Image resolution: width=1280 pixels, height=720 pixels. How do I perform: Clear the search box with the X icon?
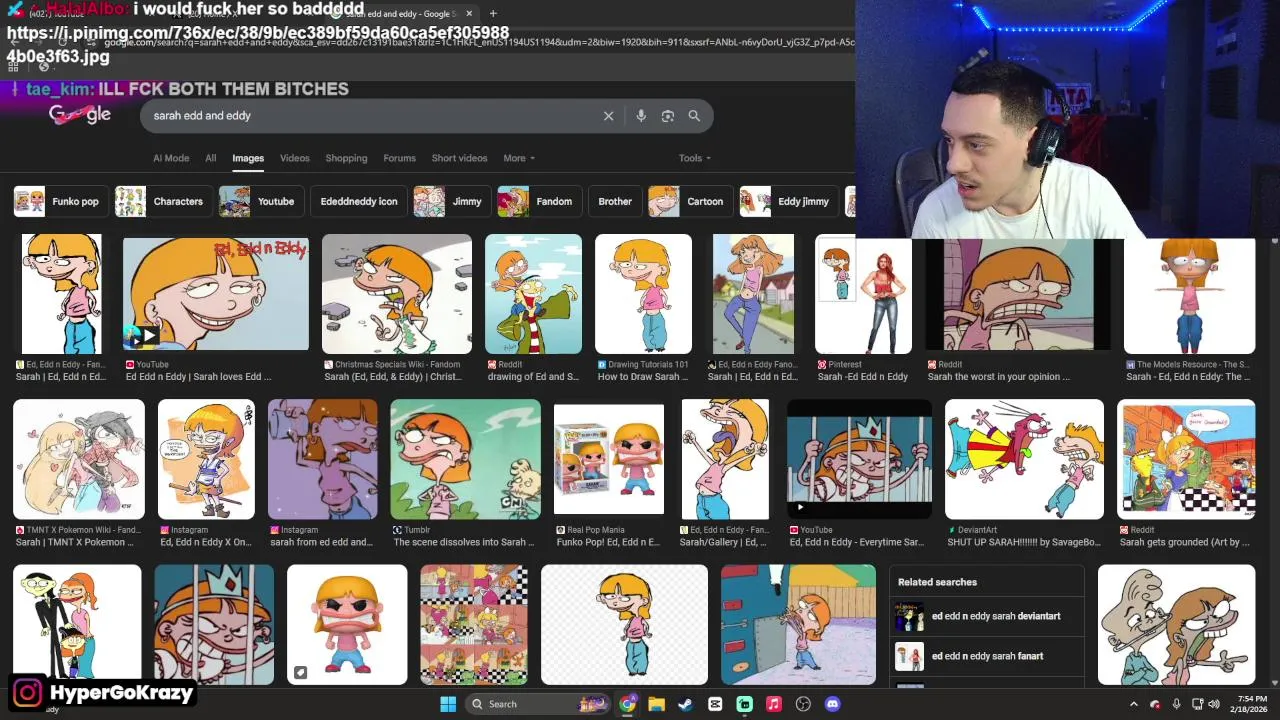click(608, 116)
